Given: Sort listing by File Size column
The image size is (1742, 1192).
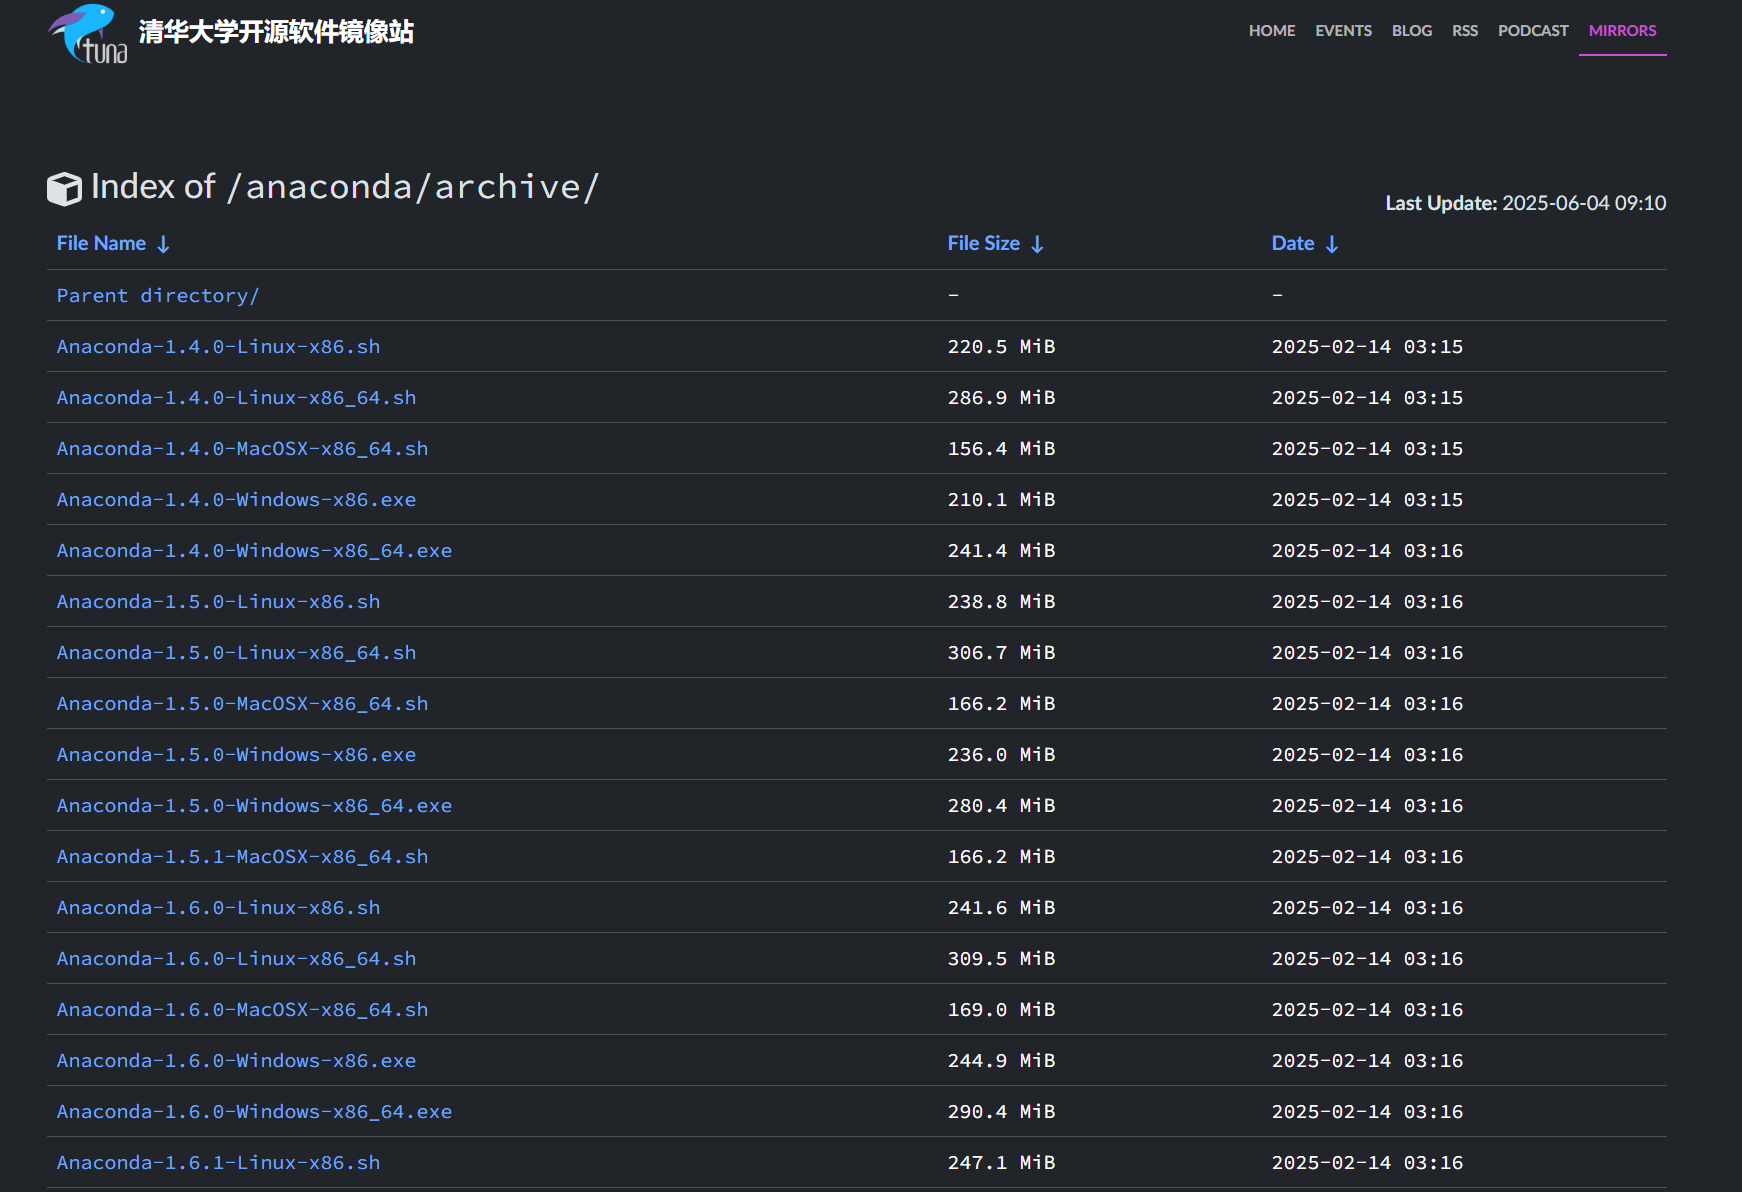Looking at the screenshot, I should coord(983,243).
